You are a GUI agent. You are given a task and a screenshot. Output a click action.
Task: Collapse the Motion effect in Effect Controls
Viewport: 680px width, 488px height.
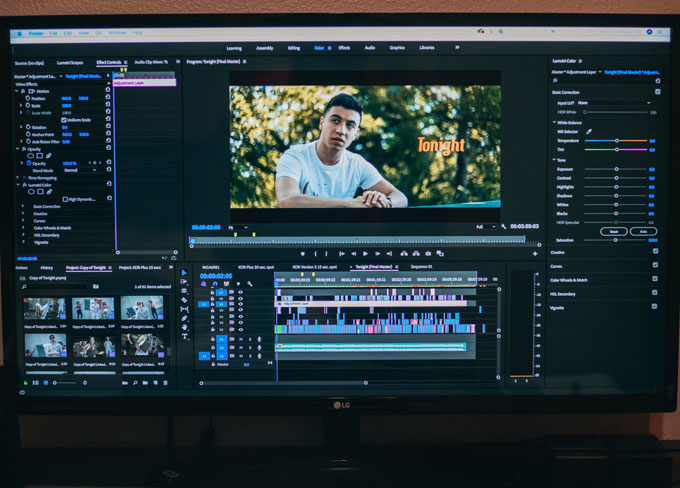pyautogui.click(x=17, y=92)
